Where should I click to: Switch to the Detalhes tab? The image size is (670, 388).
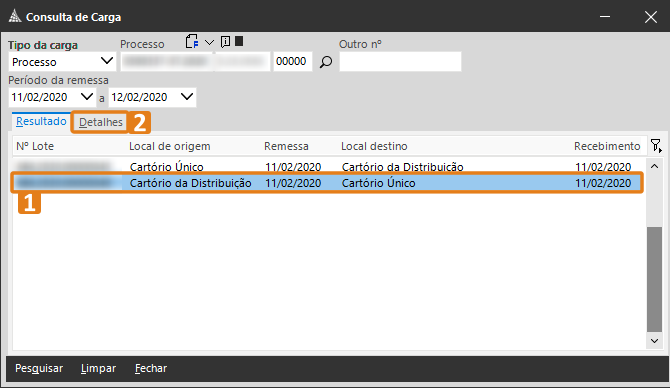[101, 122]
